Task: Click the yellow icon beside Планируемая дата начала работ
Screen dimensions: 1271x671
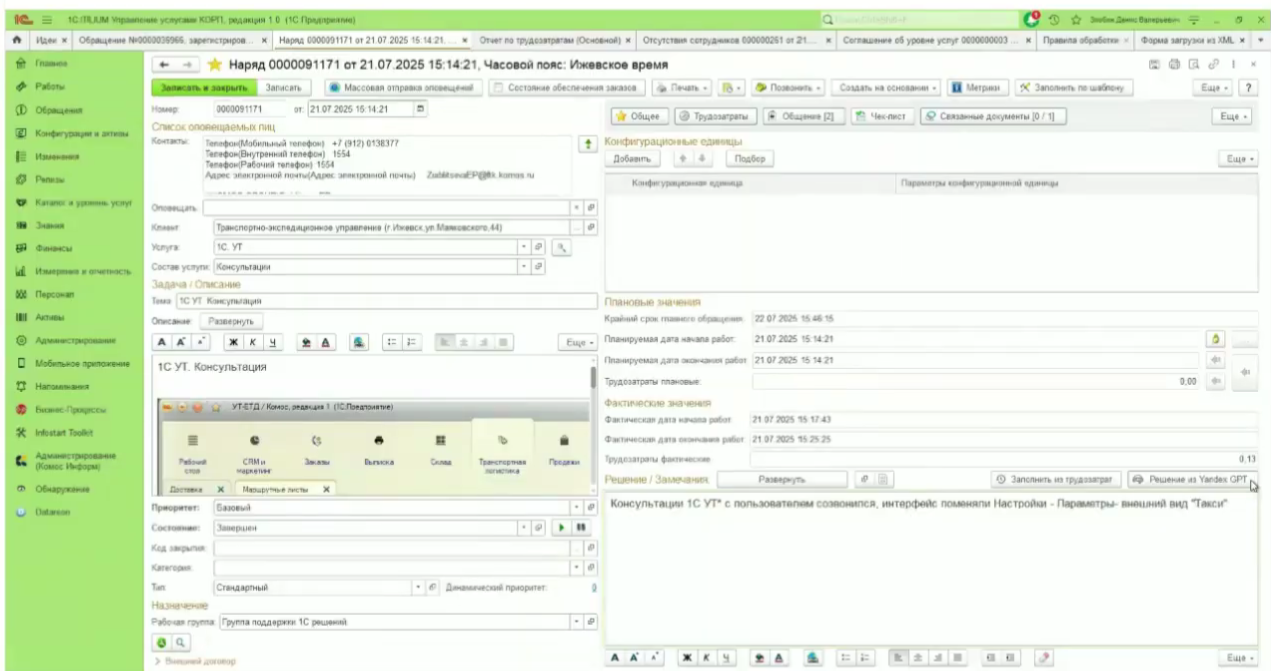Action: pyautogui.click(x=1215, y=338)
